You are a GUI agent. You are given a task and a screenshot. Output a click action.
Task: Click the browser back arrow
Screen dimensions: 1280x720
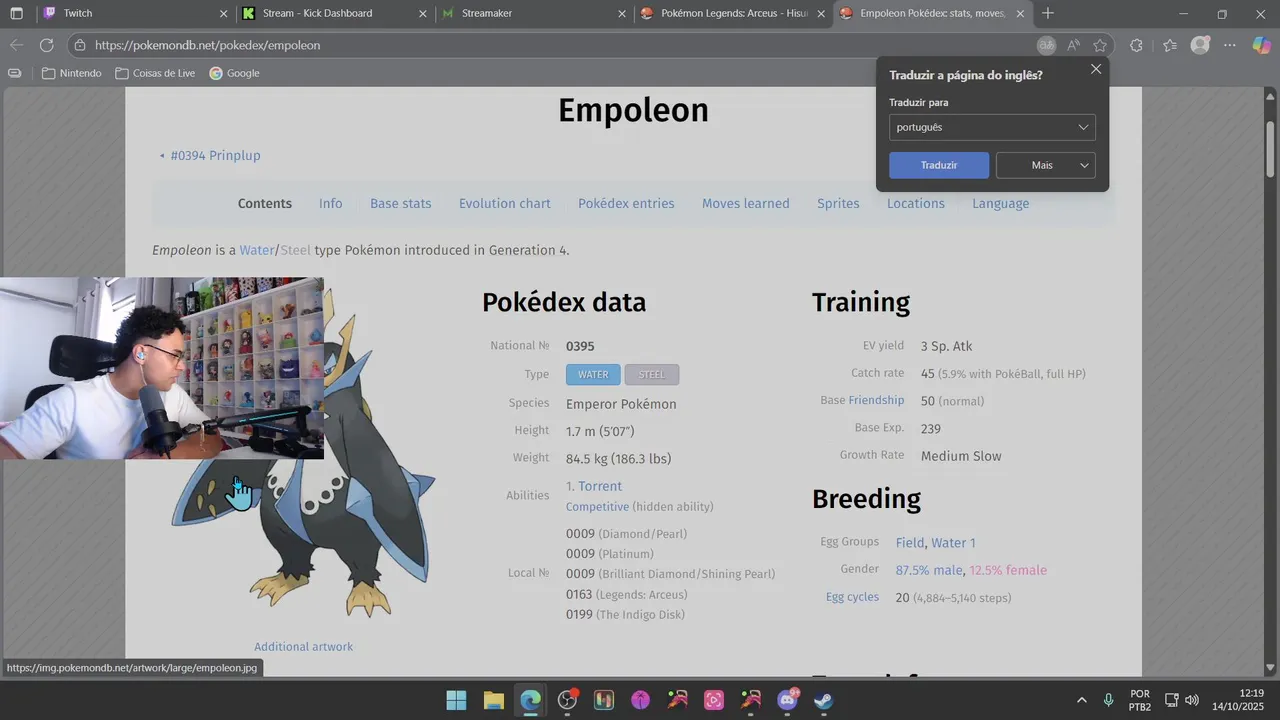pyautogui.click(x=16, y=45)
